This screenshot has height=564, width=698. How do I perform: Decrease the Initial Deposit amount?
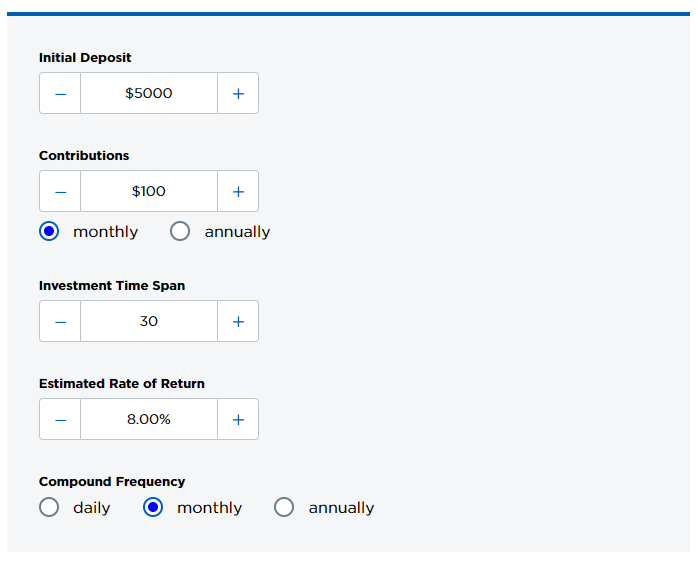(60, 93)
